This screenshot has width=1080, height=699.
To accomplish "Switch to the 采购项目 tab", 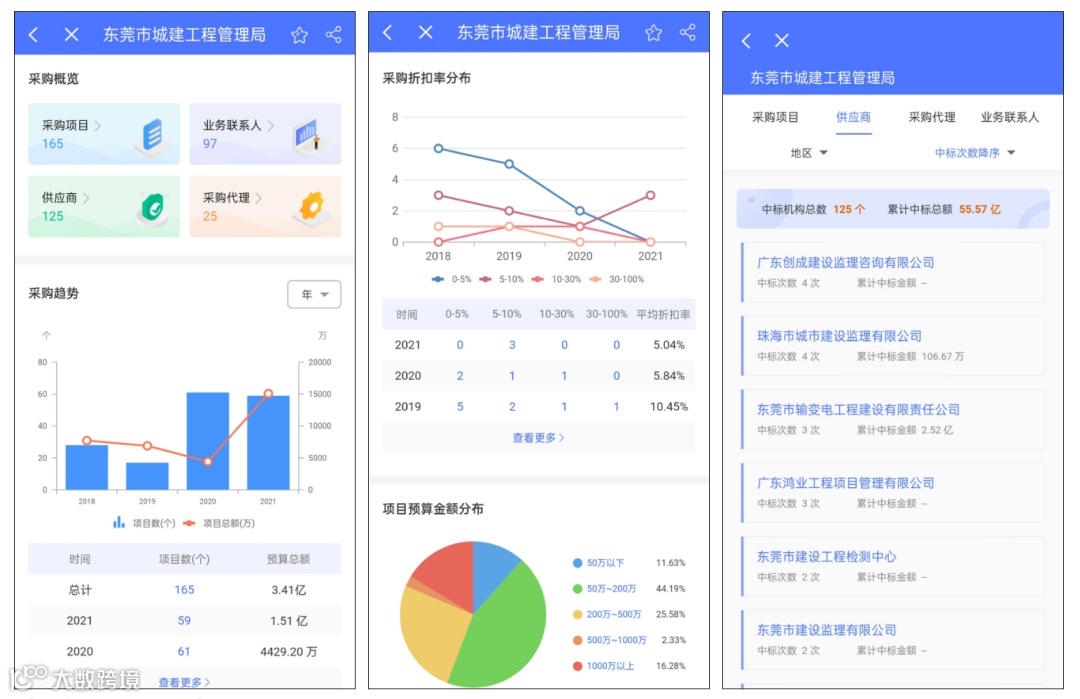I will [x=775, y=118].
